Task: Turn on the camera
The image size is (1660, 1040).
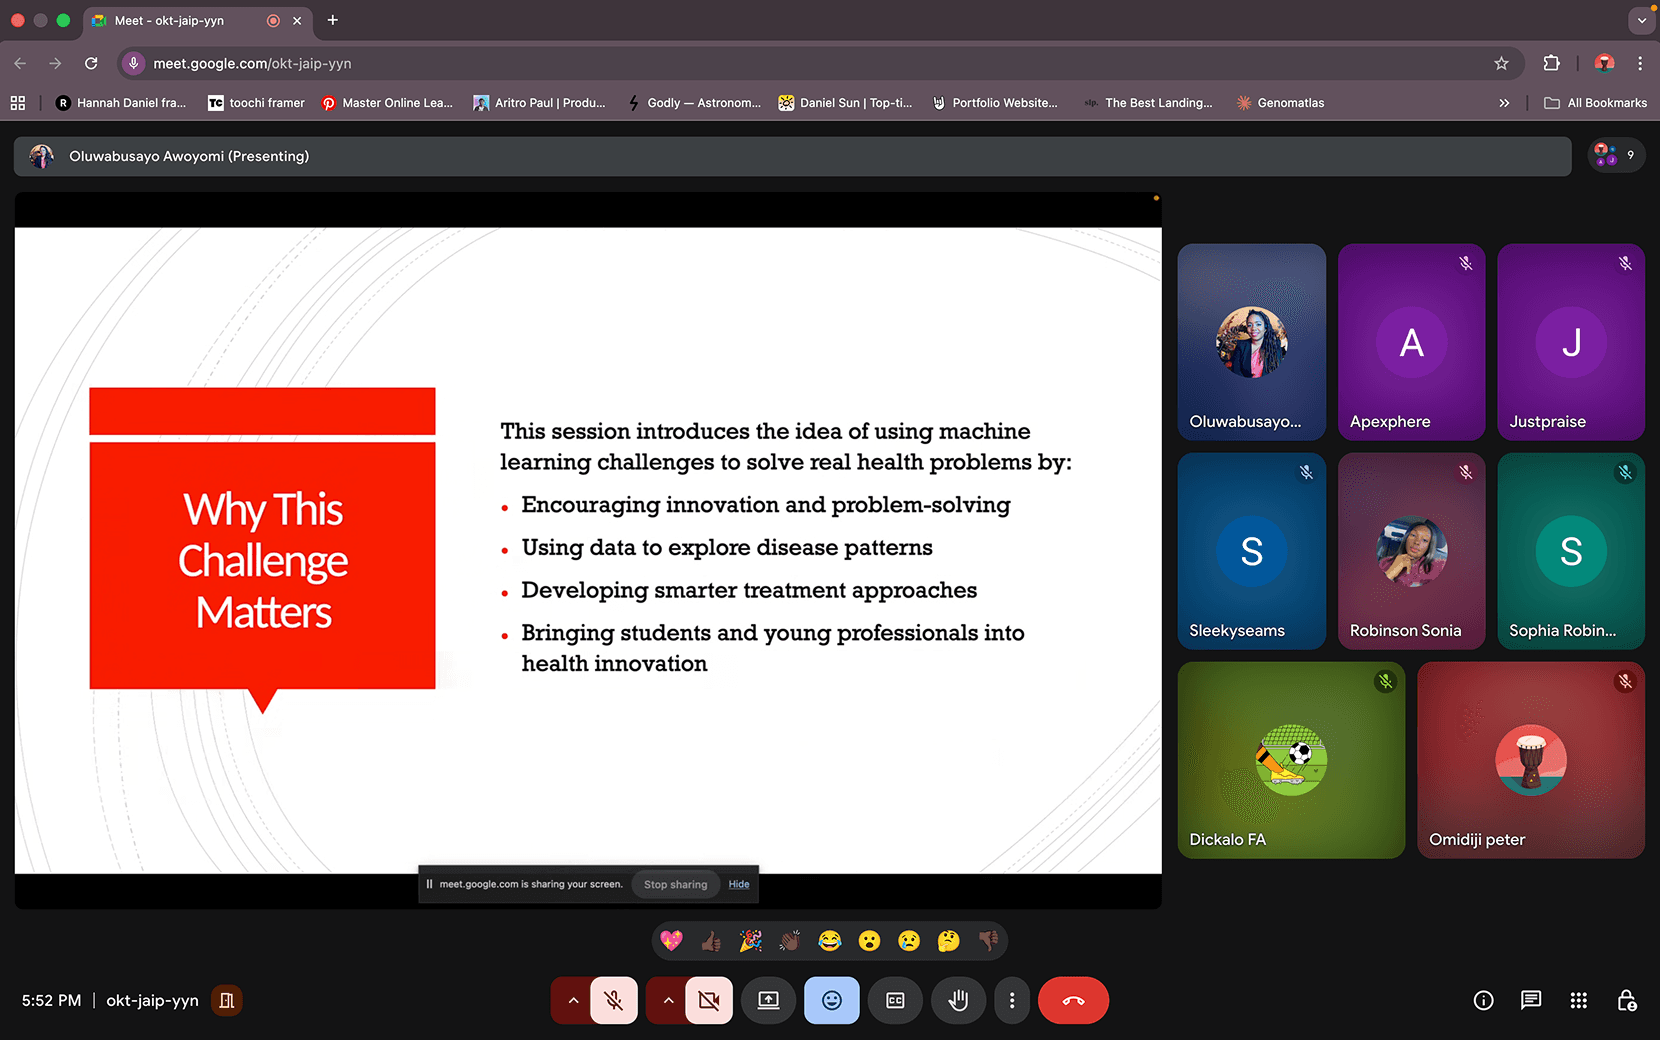Action: [709, 1000]
